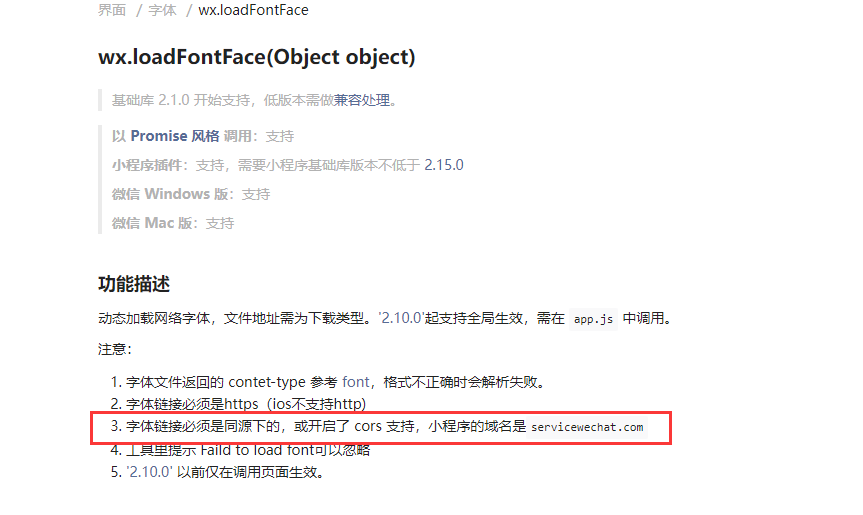Click the wx.loadFontFace(Object object) page heading
This screenshot has width=863, height=515.
256,57
